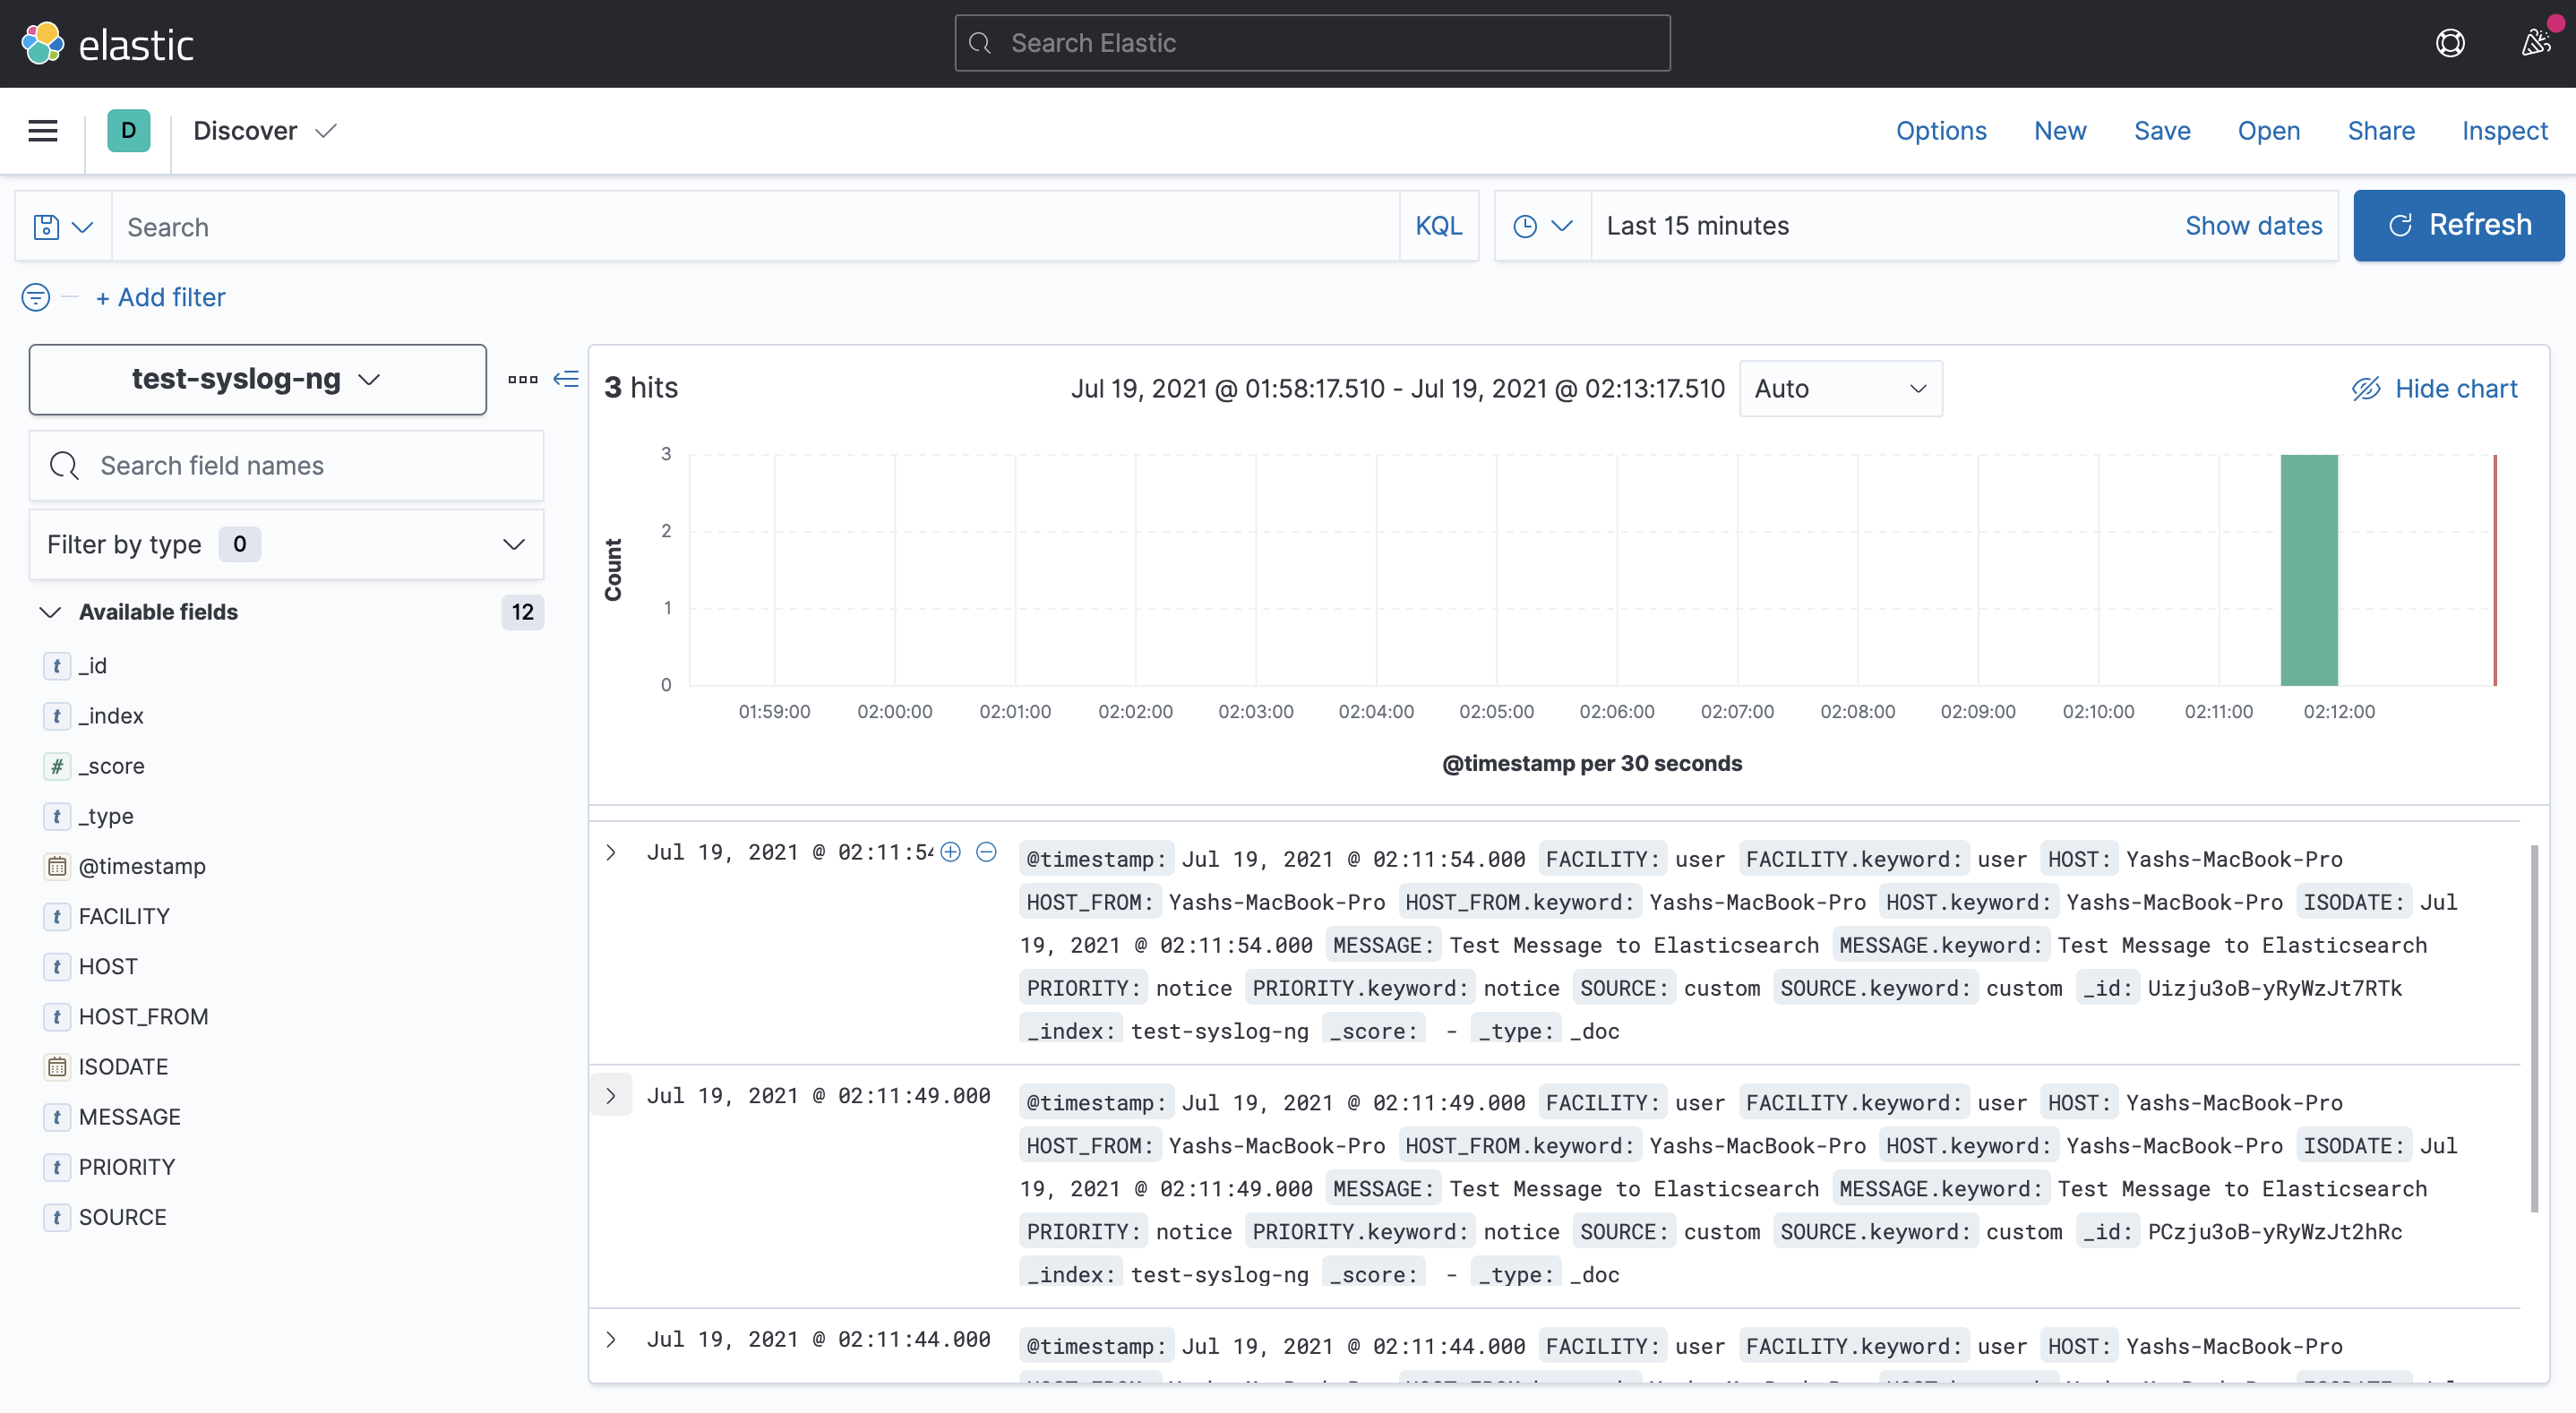Open the main navigation hamburger menu
Screen dimensions: 2576x1413
[x=43, y=130]
